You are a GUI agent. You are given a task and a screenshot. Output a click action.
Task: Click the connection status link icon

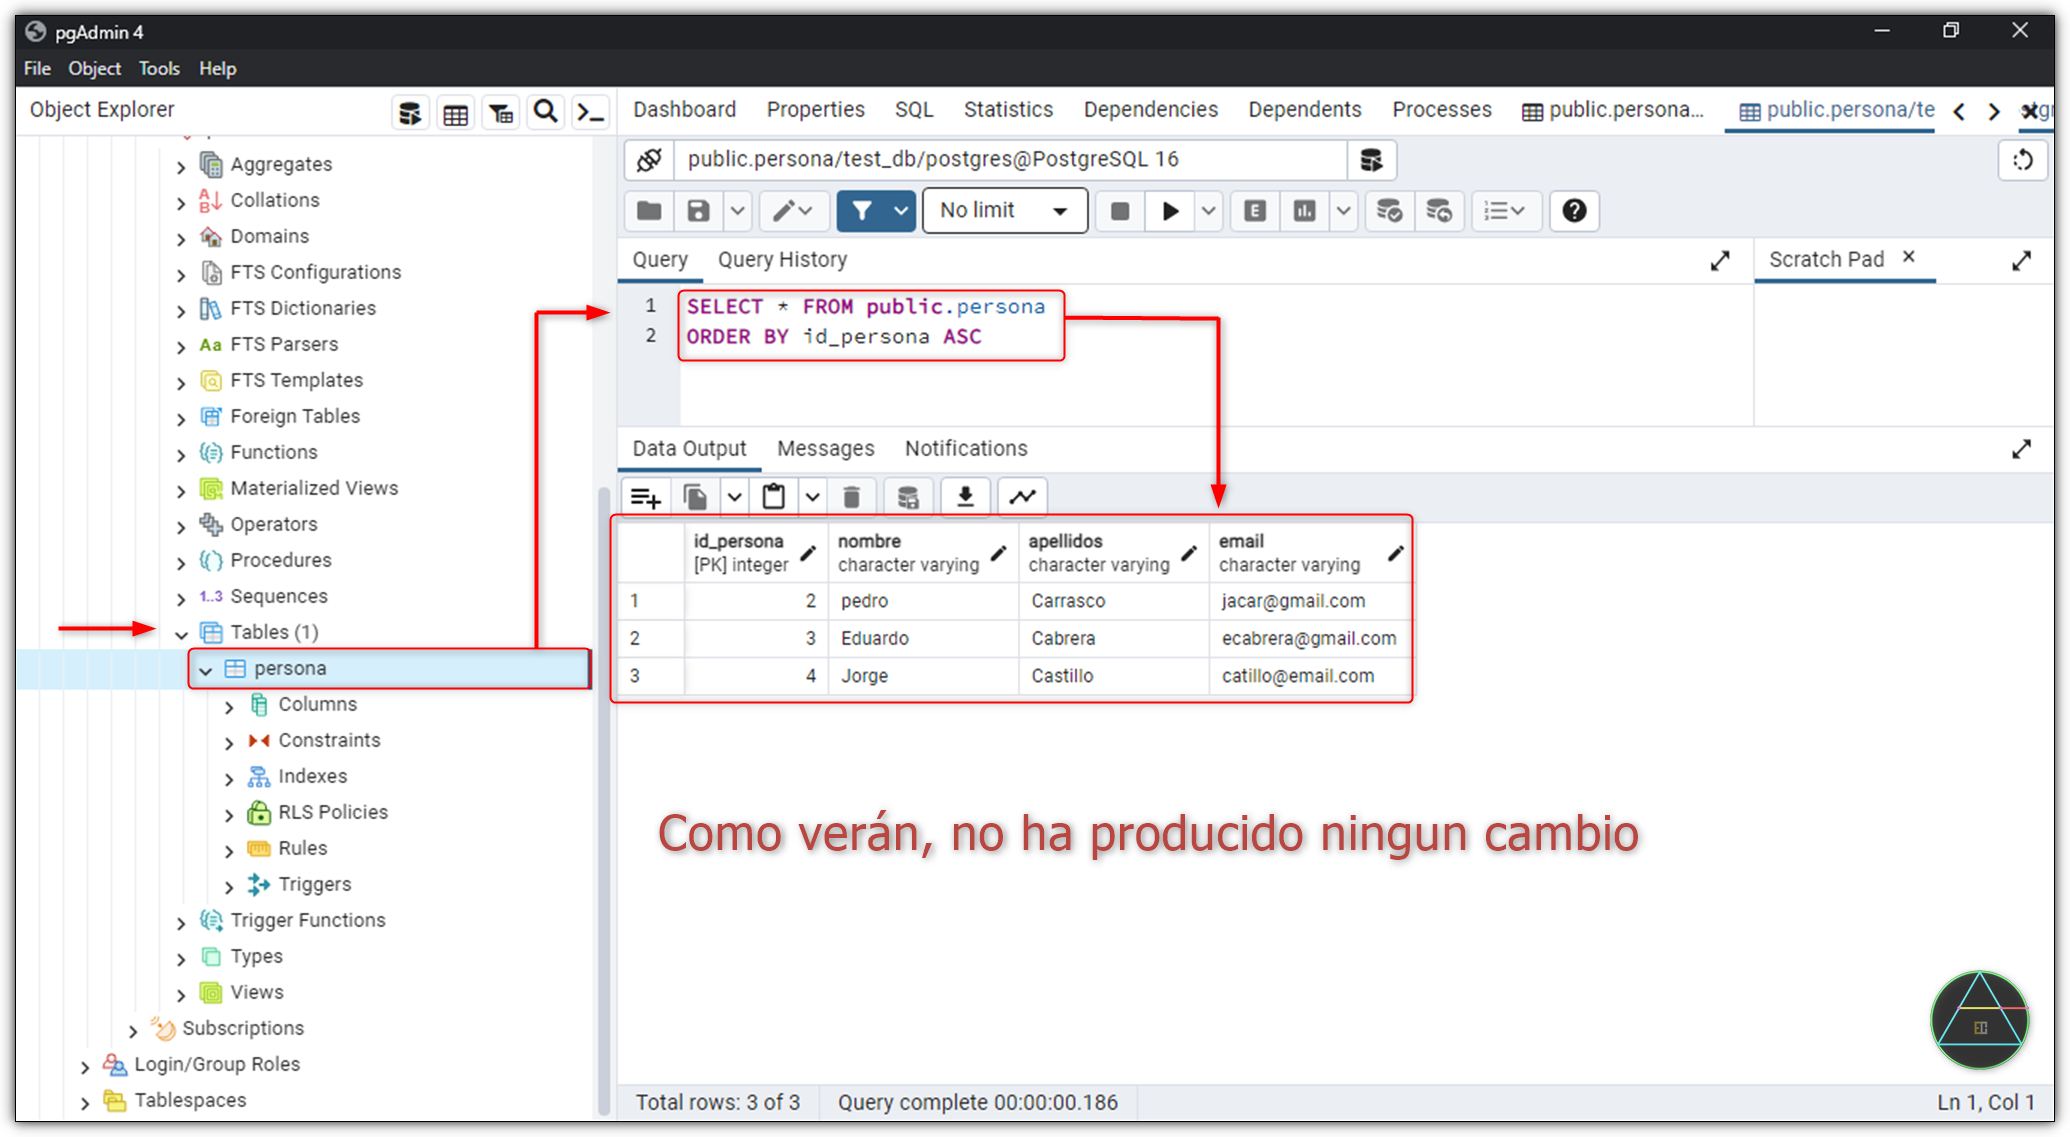click(650, 160)
